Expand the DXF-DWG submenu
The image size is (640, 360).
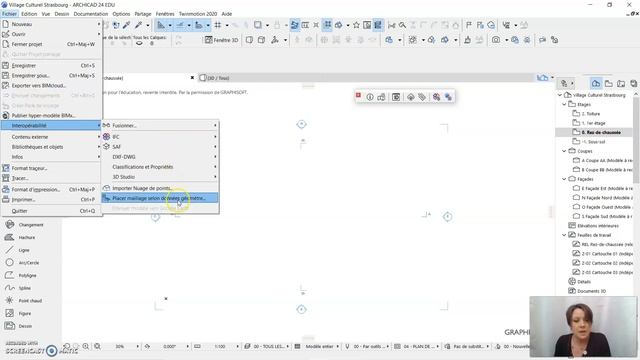coord(160,157)
